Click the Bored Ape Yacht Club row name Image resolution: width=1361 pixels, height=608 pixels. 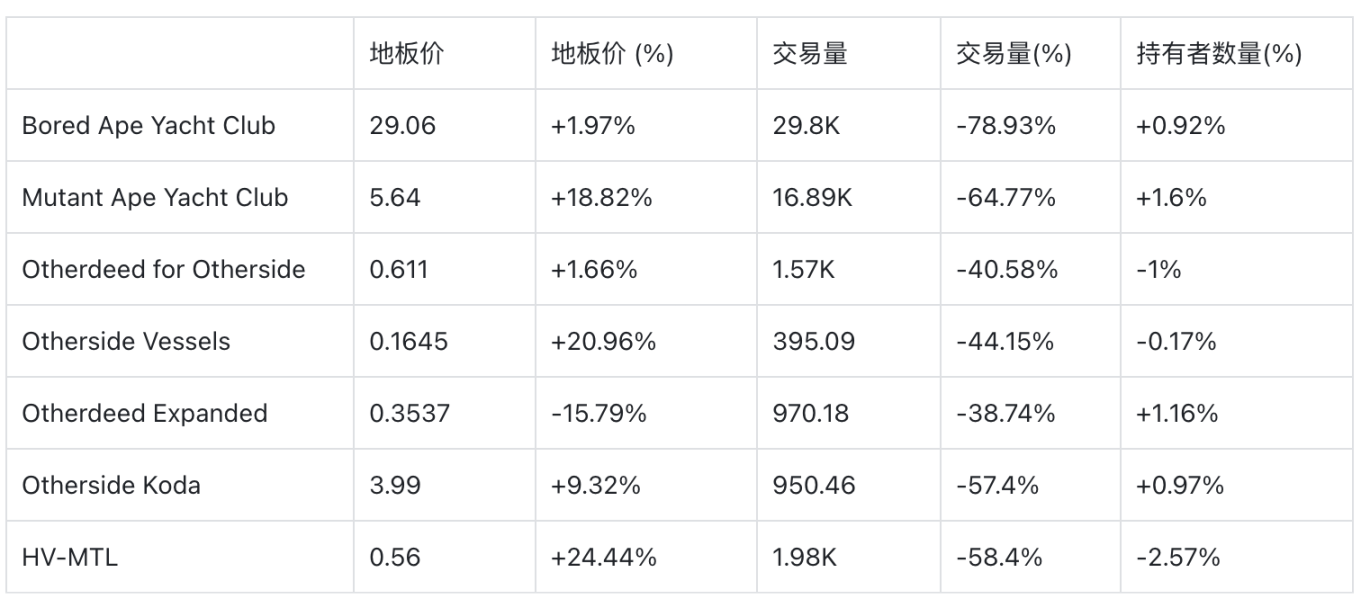click(x=148, y=126)
